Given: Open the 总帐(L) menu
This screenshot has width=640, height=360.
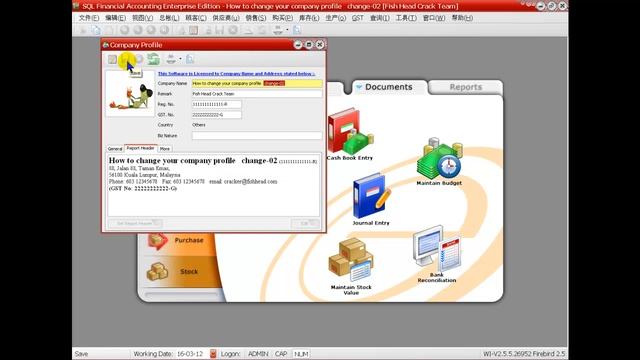Looking at the screenshot, I should point(169,18).
